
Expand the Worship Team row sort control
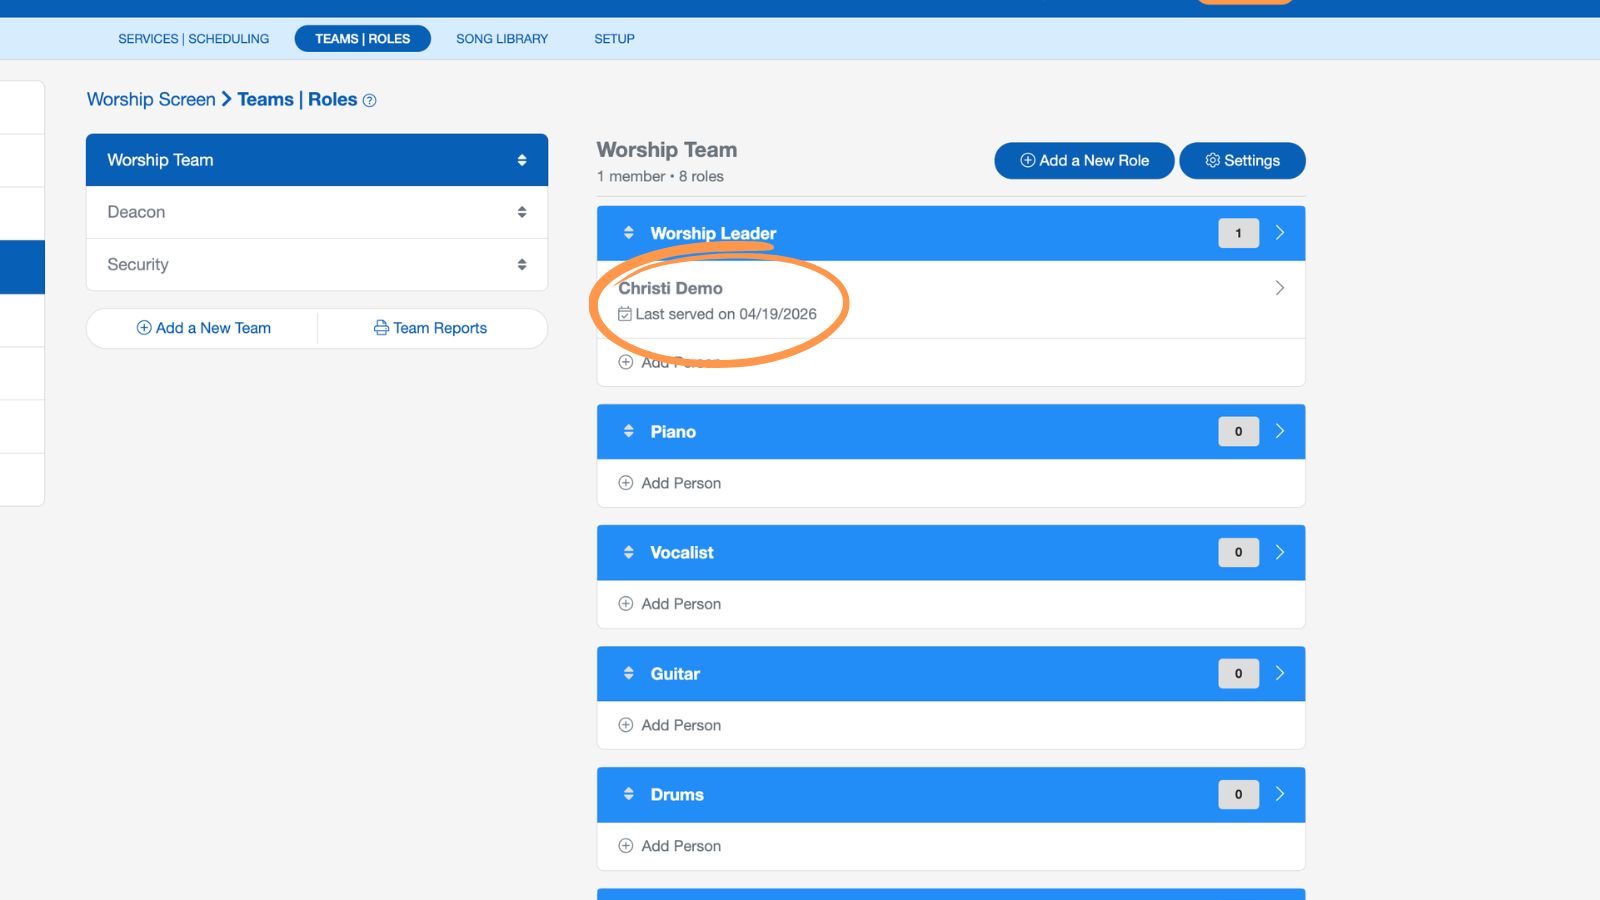(521, 160)
